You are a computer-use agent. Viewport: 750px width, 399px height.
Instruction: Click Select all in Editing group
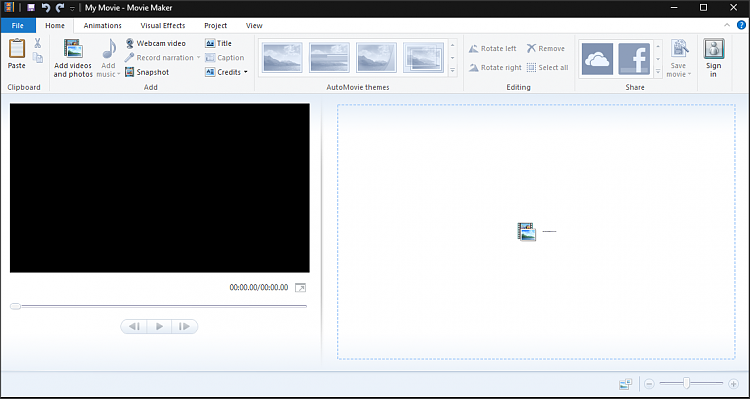coord(548,67)
